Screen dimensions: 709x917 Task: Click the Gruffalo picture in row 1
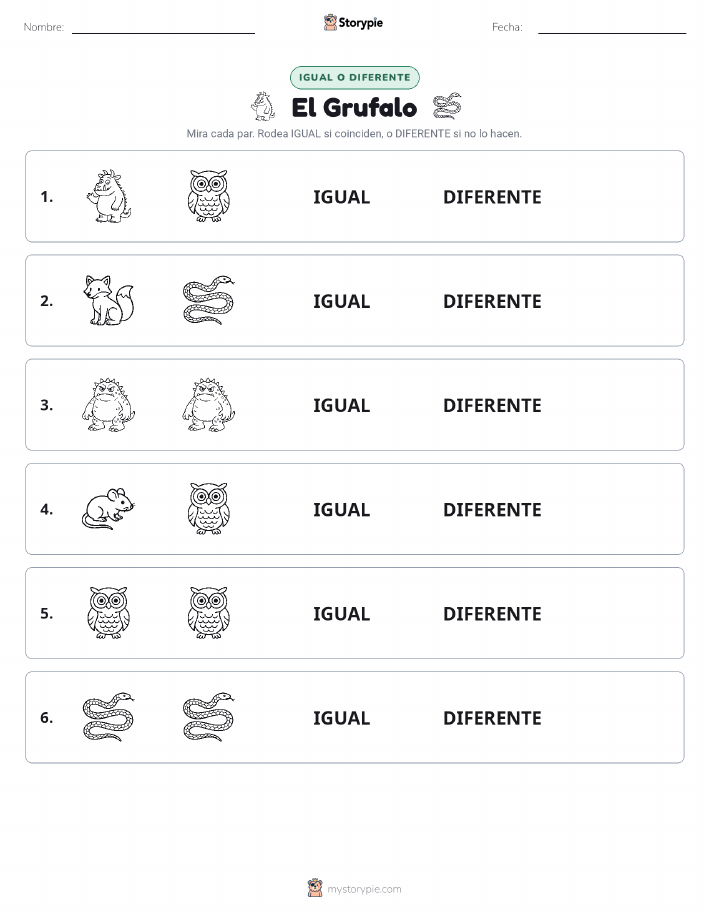pos(109,196)
